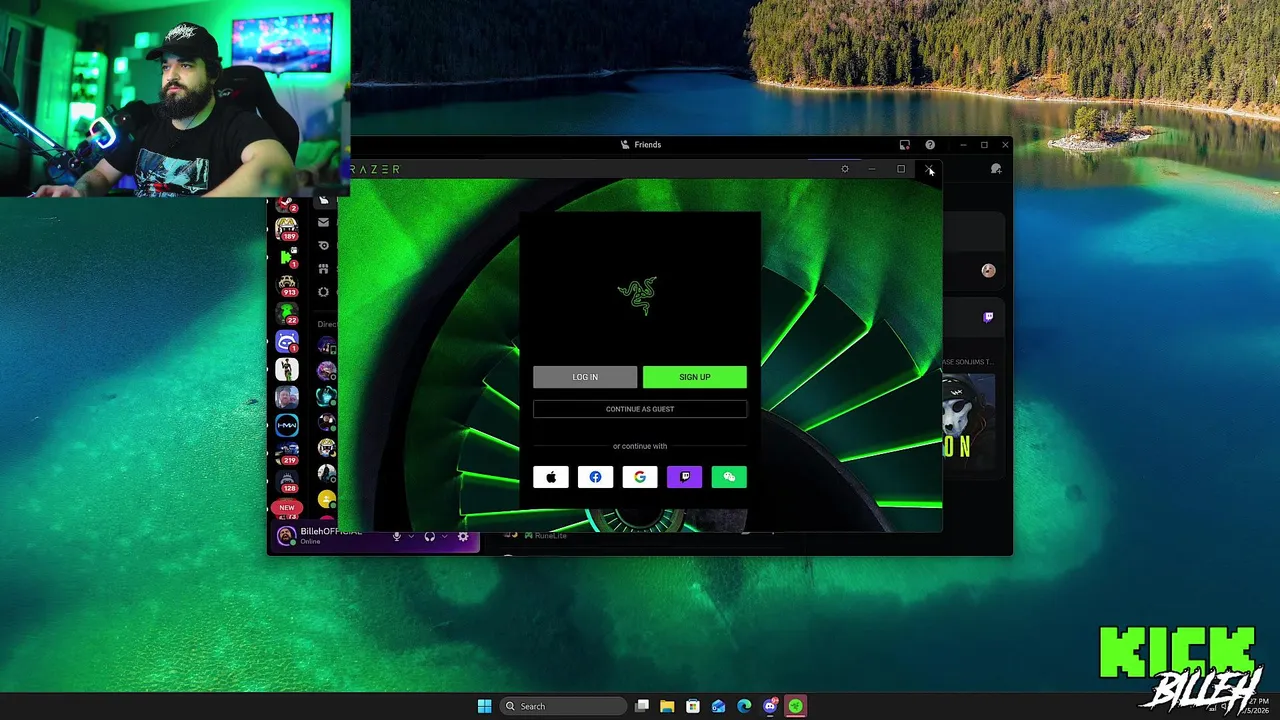Mute the Discord microphone
Screen dimensions: 1280x720
point(396,537)
